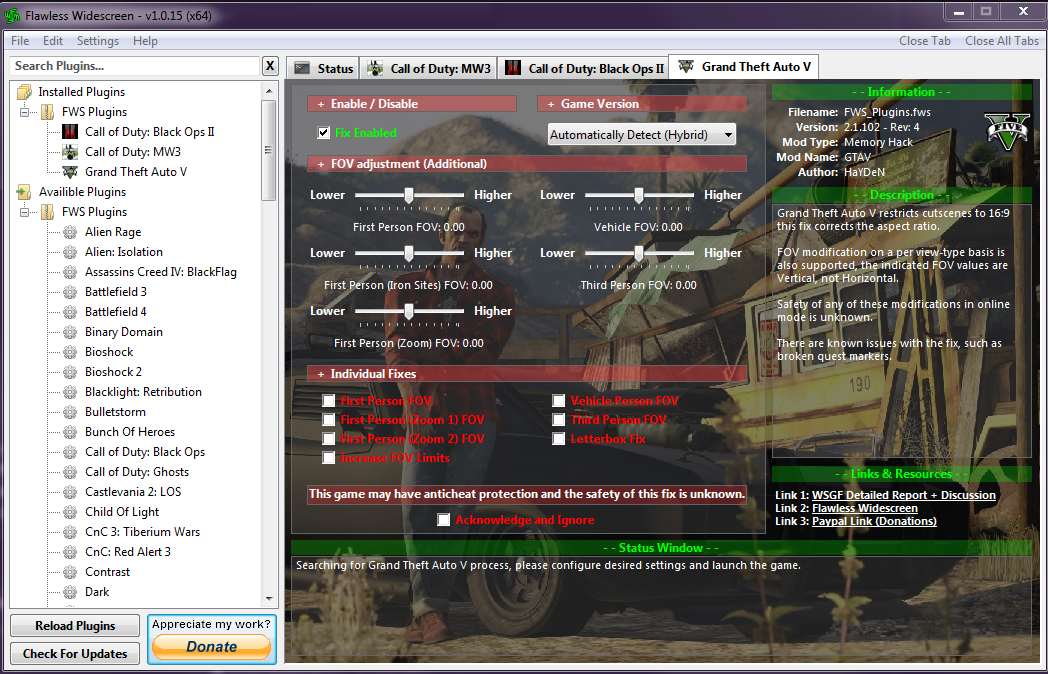Collapse the Game Version section header
Viewport: 1048px width, 674px height.
(x=642, y=104)
